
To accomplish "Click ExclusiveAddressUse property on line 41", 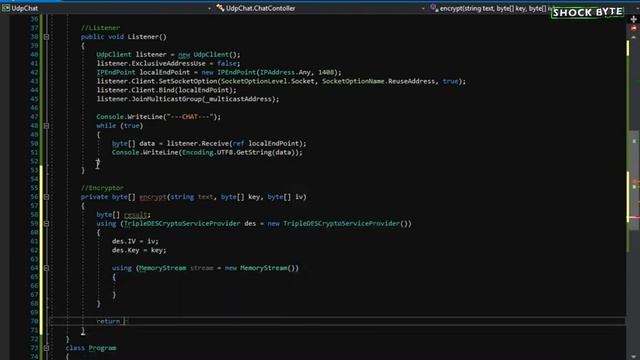I will [x=170, y=63].
